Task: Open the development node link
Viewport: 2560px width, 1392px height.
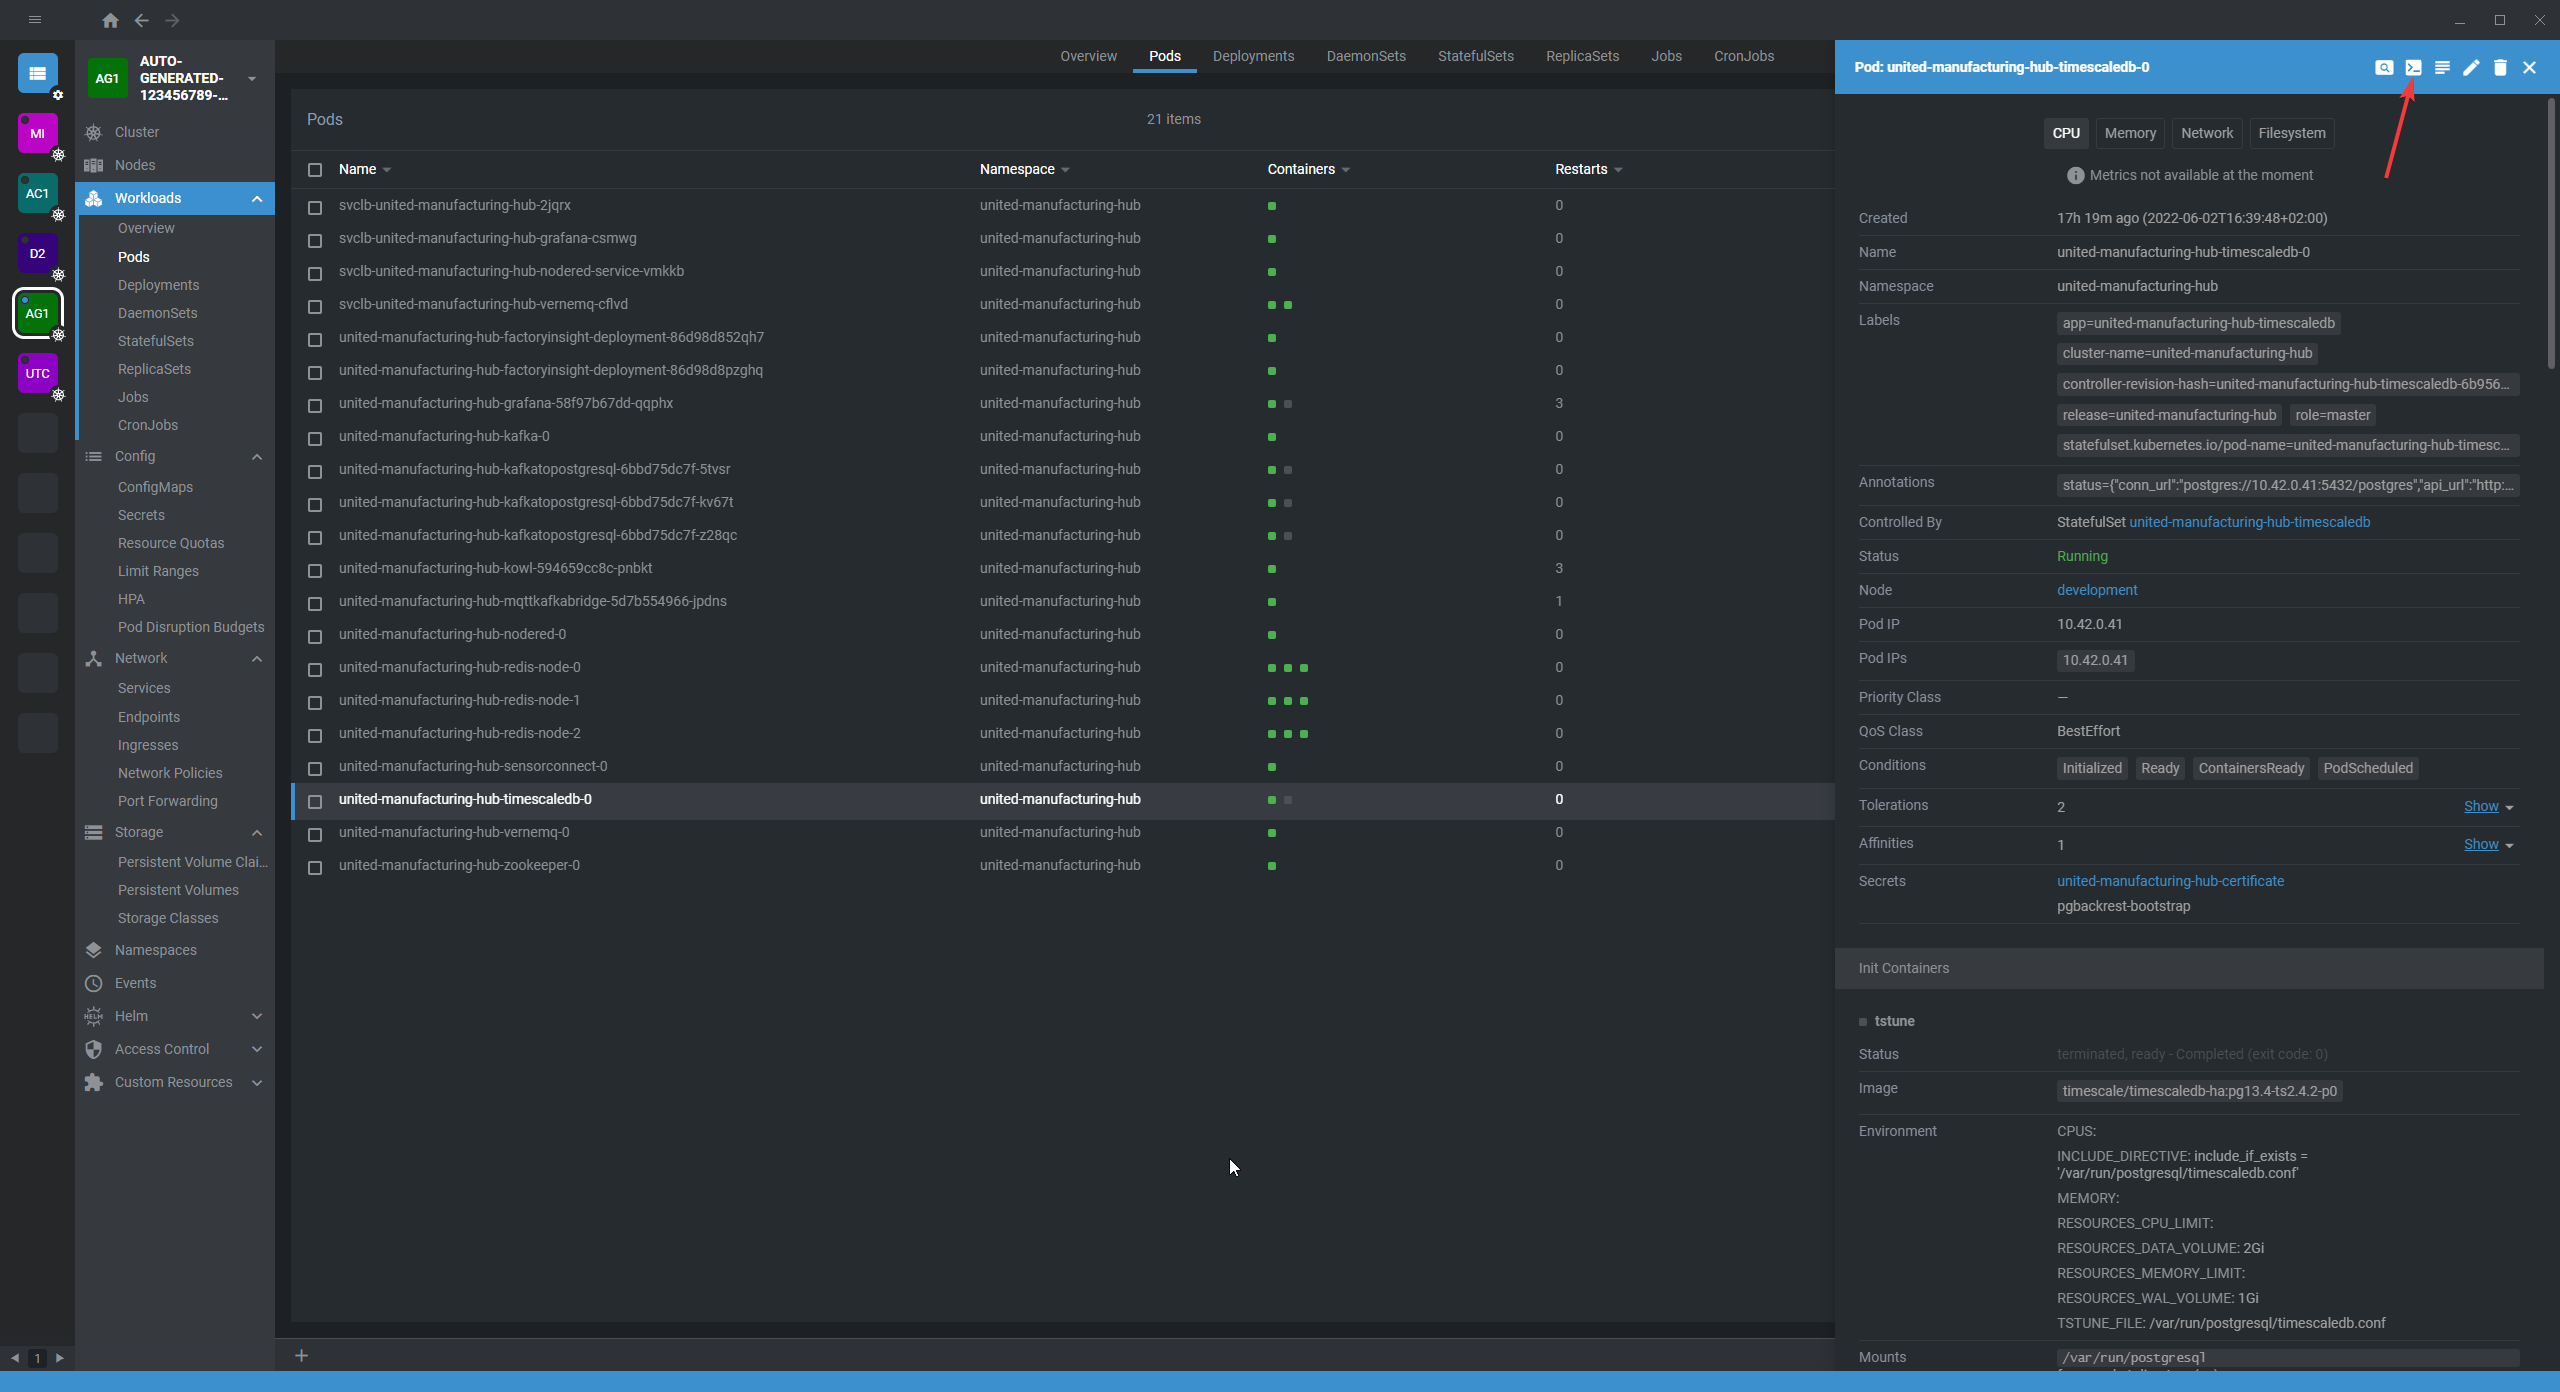Action: [2097, 590]
